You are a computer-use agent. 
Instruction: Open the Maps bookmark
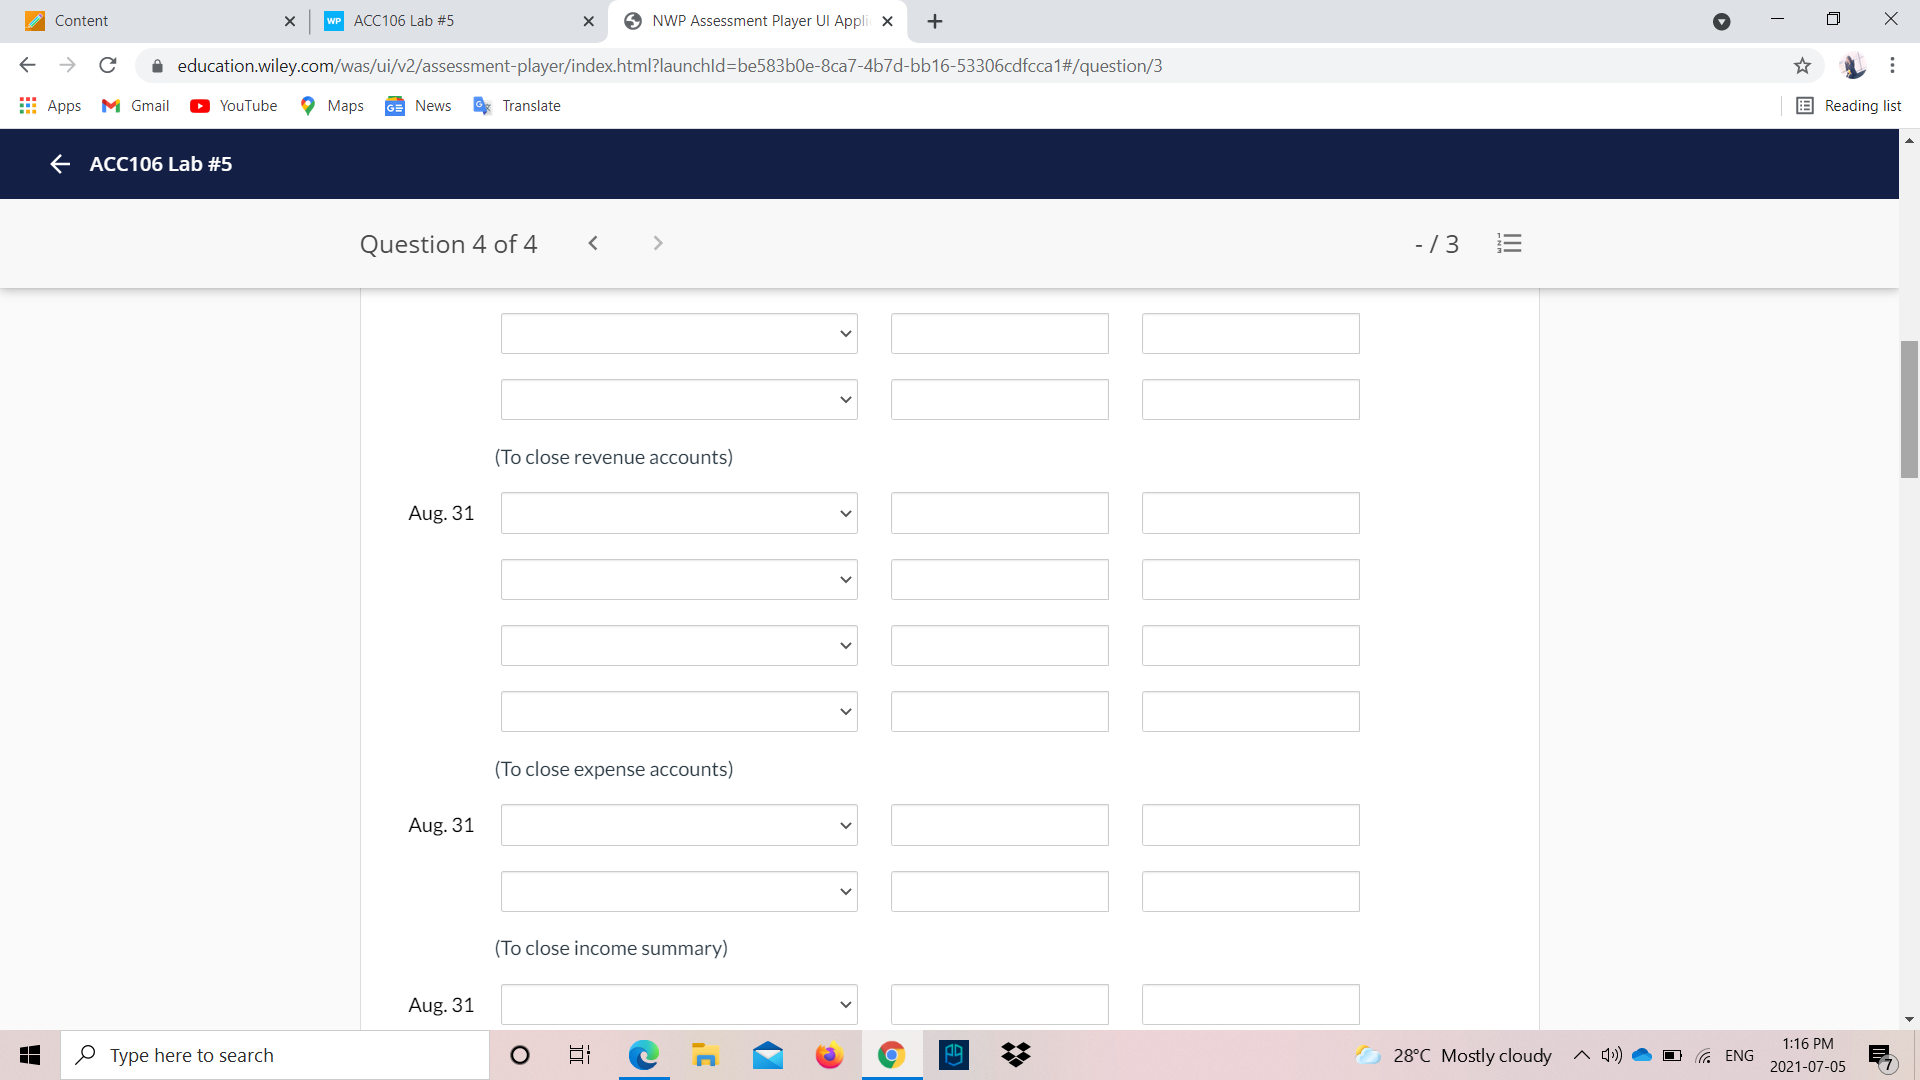(x=331, y=106)
